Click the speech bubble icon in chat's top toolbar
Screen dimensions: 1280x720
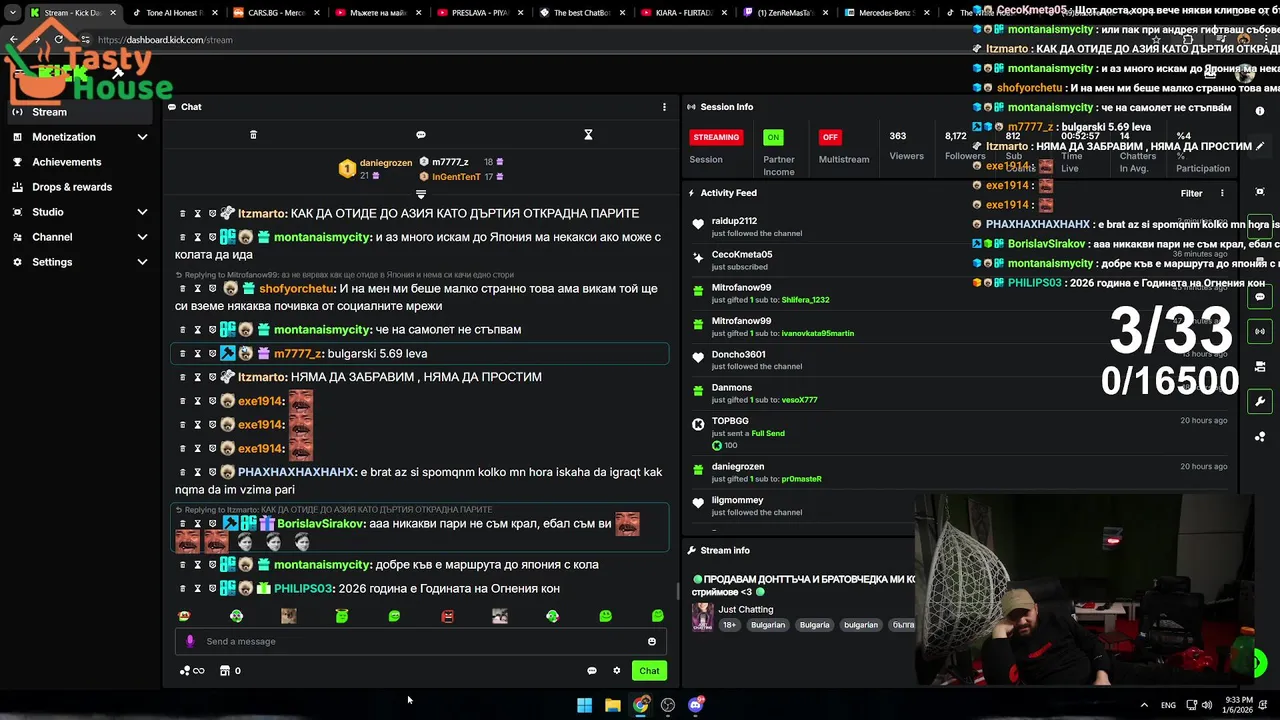tap(421, 135)
